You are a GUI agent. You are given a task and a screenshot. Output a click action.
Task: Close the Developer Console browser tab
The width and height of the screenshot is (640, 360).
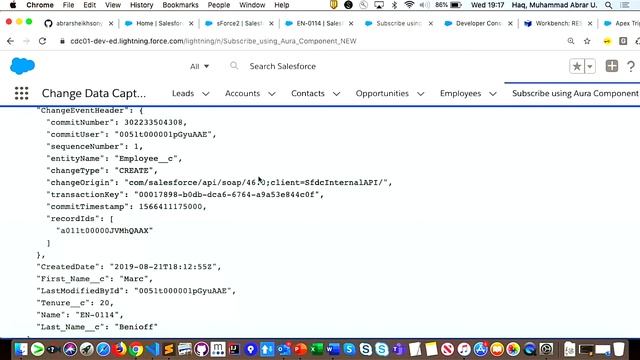[510, 24]
